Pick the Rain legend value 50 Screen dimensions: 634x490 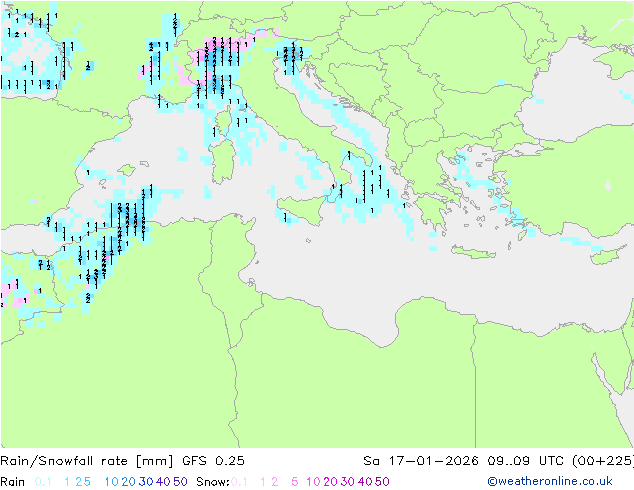[180, 482]
